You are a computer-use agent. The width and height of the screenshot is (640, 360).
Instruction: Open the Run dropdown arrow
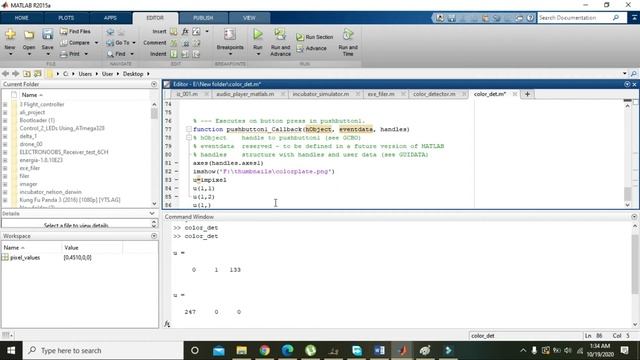pos(258,54)
